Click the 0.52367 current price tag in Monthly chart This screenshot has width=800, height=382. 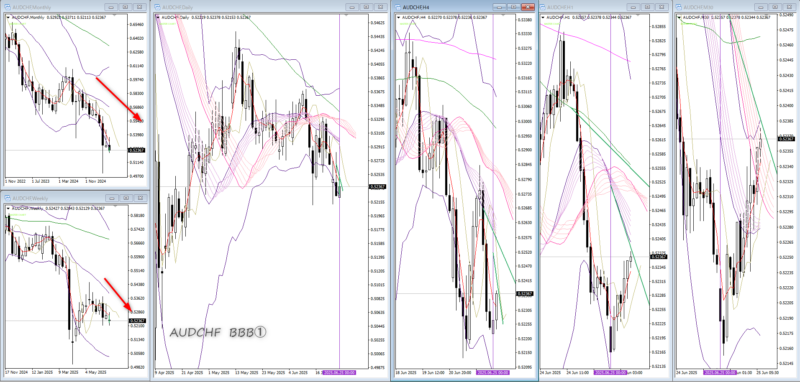click(137, 150)
